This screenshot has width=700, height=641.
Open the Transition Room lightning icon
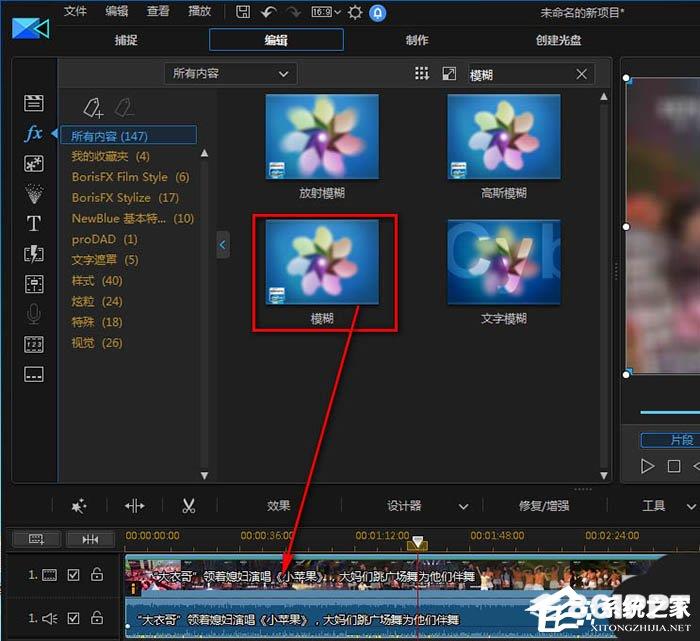pyautogui.click(x=33, y=254)
